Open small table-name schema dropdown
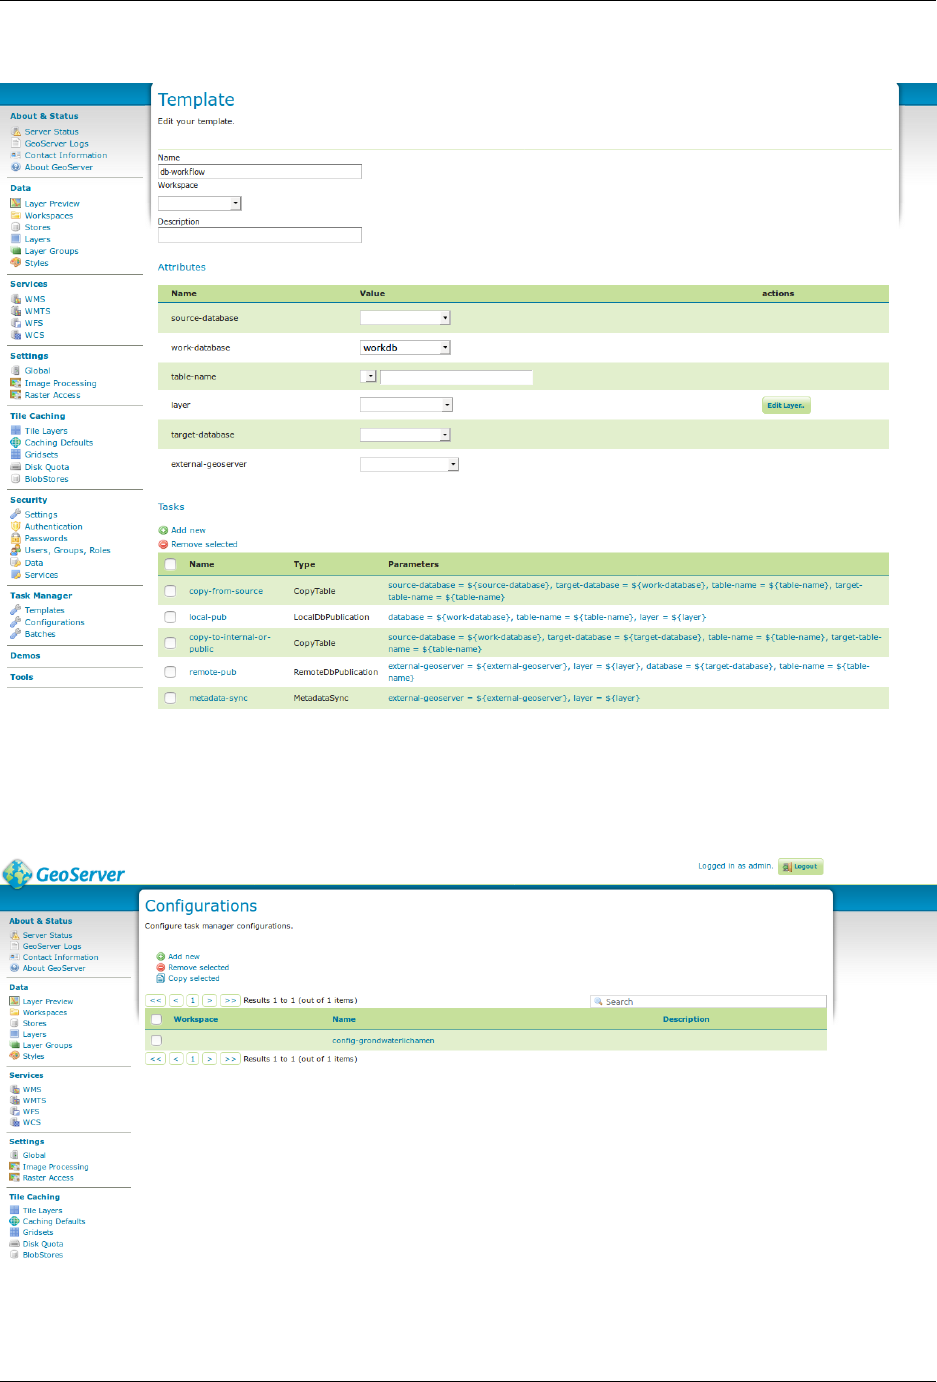 [368, 377]
